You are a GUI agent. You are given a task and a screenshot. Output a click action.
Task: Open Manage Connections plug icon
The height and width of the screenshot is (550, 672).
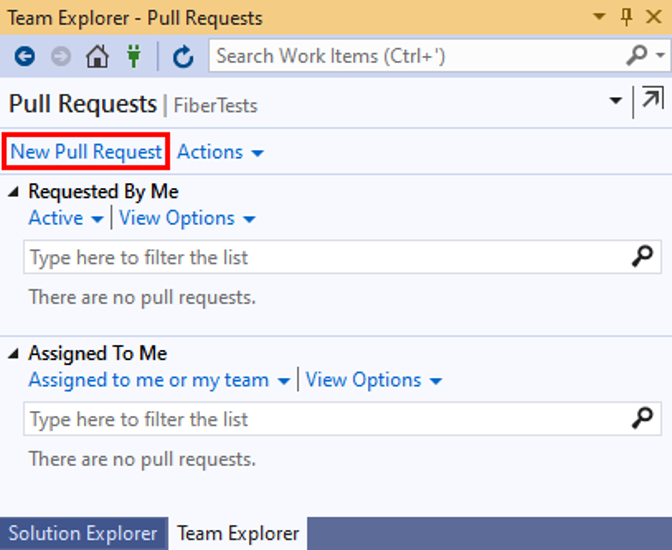point(134,57)
